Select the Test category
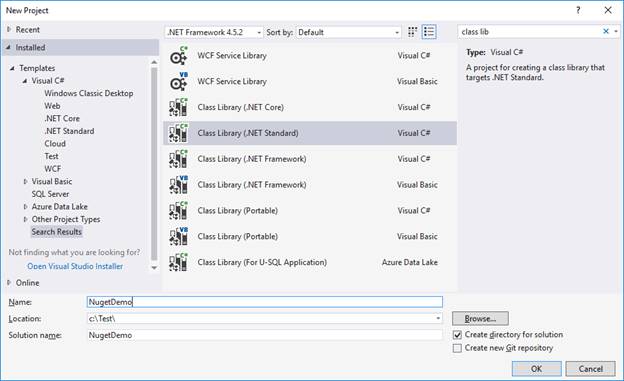The height and width of the screenshot is (381, 624). [x=51, y=156]
